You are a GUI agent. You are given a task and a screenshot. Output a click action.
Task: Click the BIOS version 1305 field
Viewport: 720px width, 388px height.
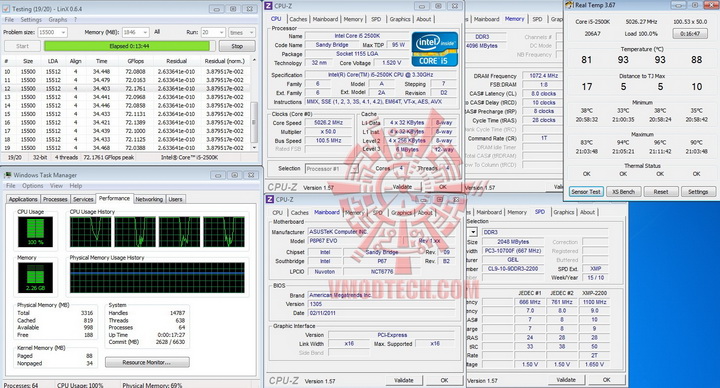pos(381,304)
